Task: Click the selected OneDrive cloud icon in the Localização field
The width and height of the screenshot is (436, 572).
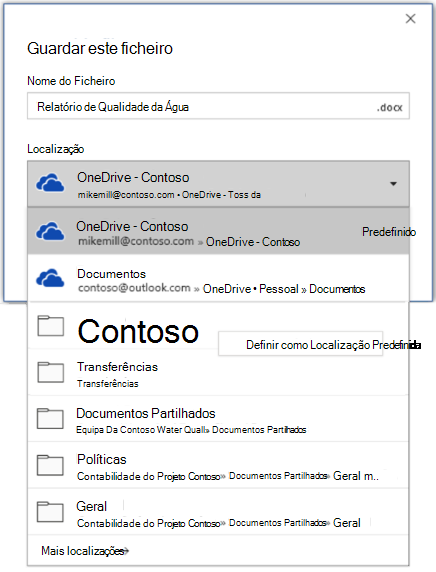Action: pos(50,183)
